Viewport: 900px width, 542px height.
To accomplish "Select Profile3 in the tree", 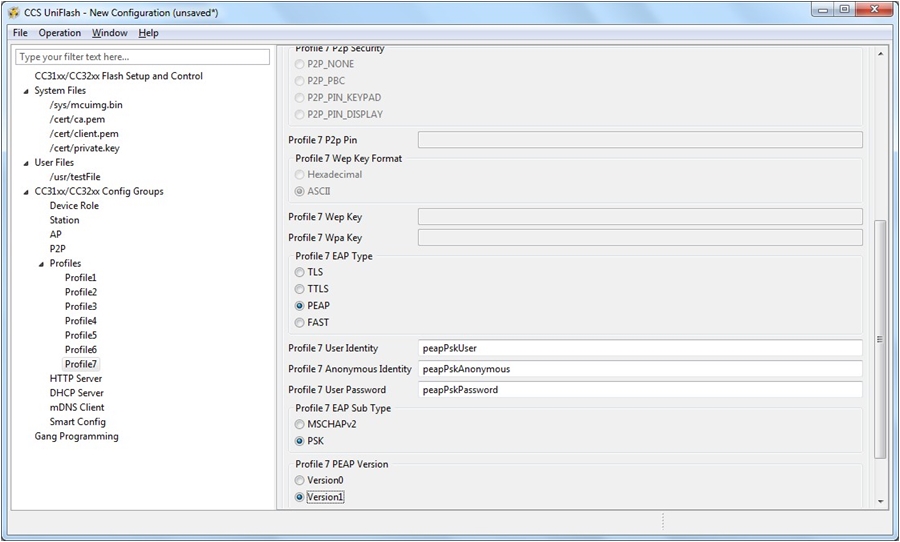I will [81, 307].
